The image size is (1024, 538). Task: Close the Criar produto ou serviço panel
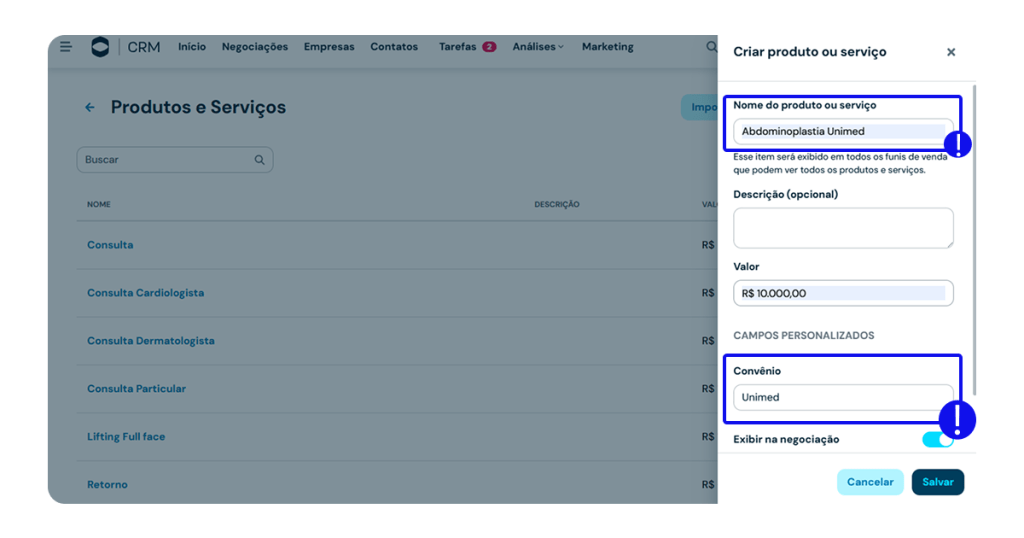[x=950, y=52]
